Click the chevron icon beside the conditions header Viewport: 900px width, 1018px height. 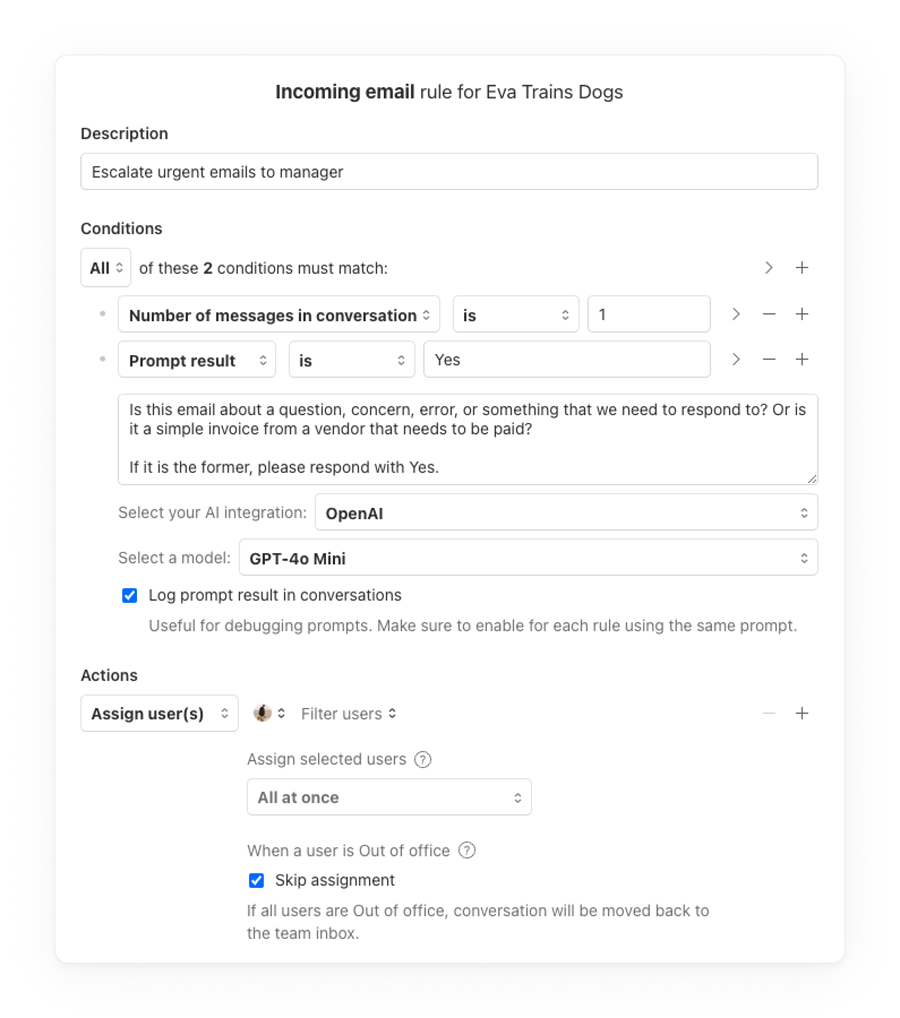[768, 268]
